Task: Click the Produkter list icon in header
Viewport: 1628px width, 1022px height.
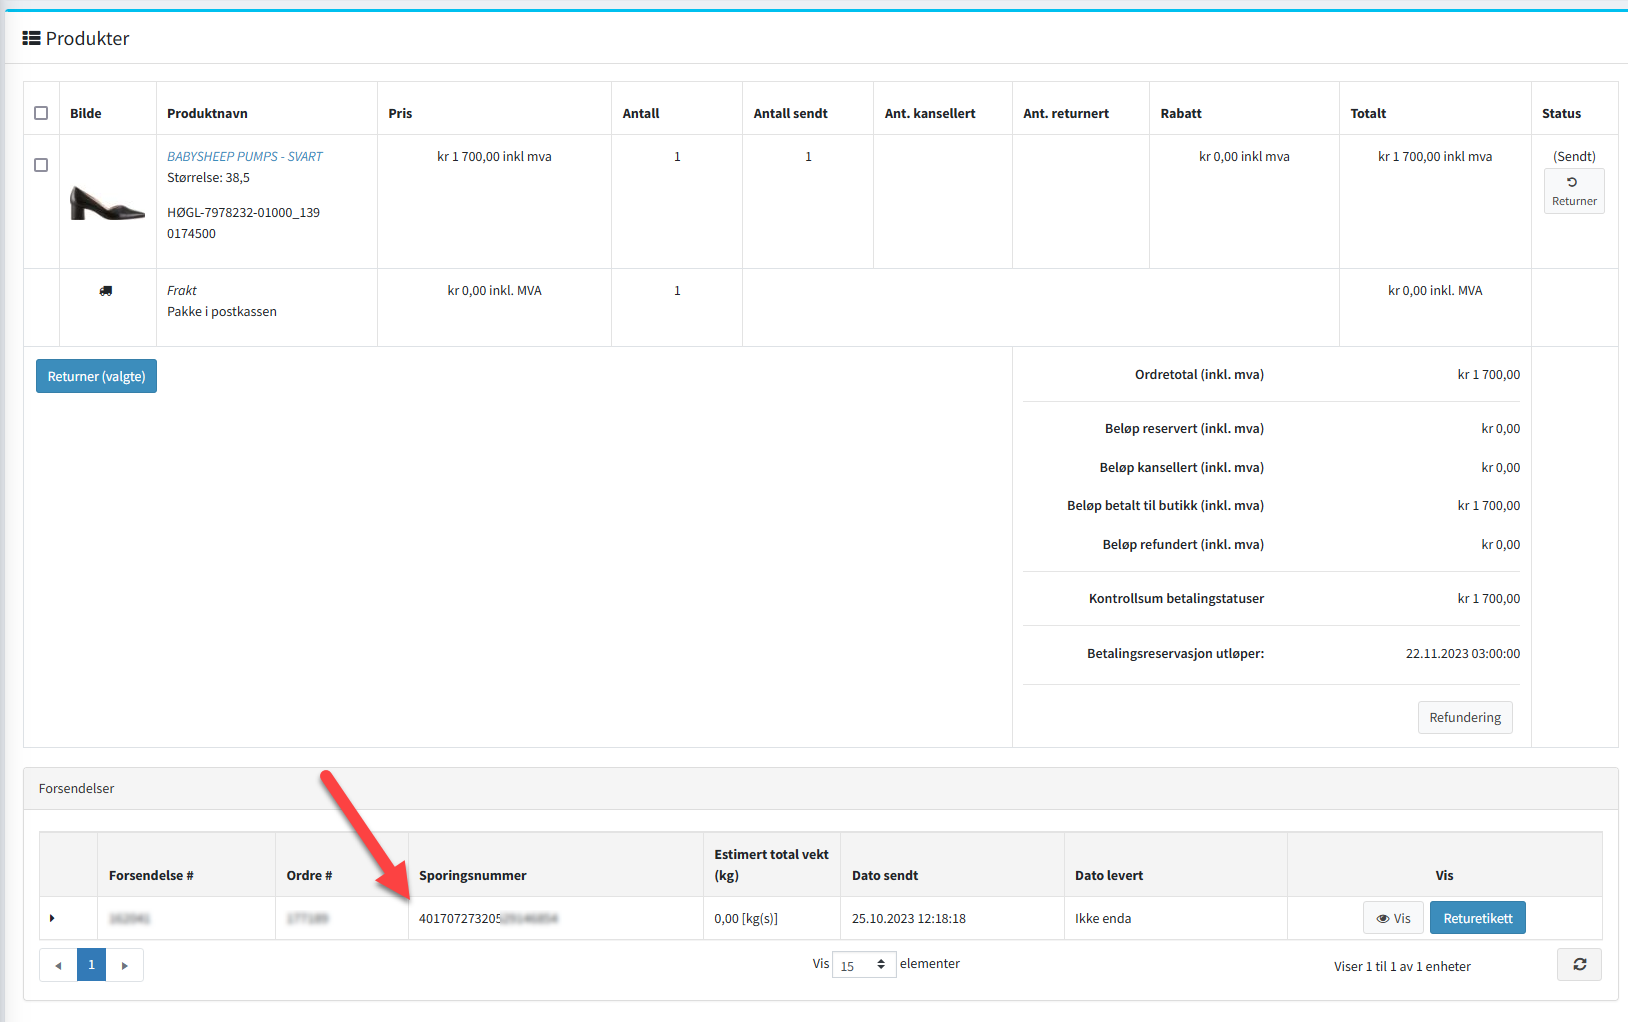Action: point(32,39)
